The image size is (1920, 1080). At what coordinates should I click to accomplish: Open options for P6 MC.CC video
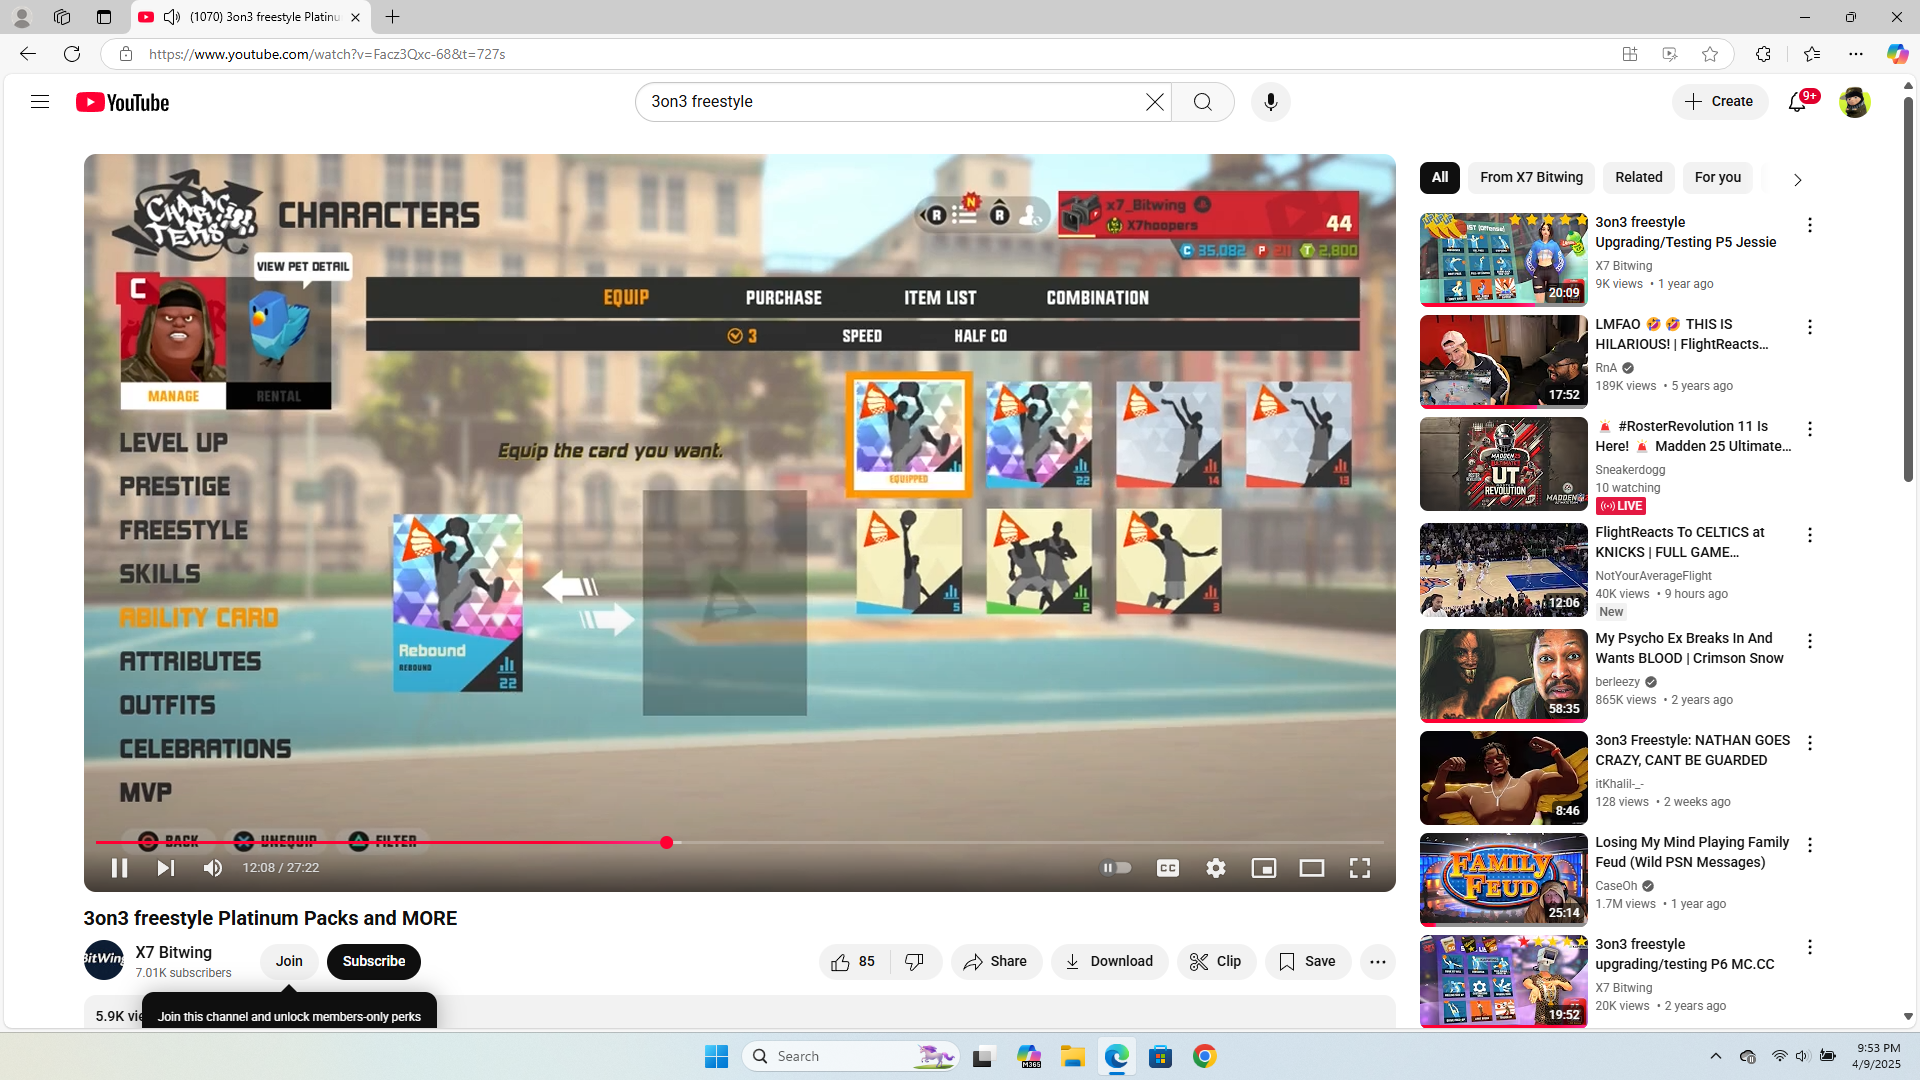click(1810, 948)
